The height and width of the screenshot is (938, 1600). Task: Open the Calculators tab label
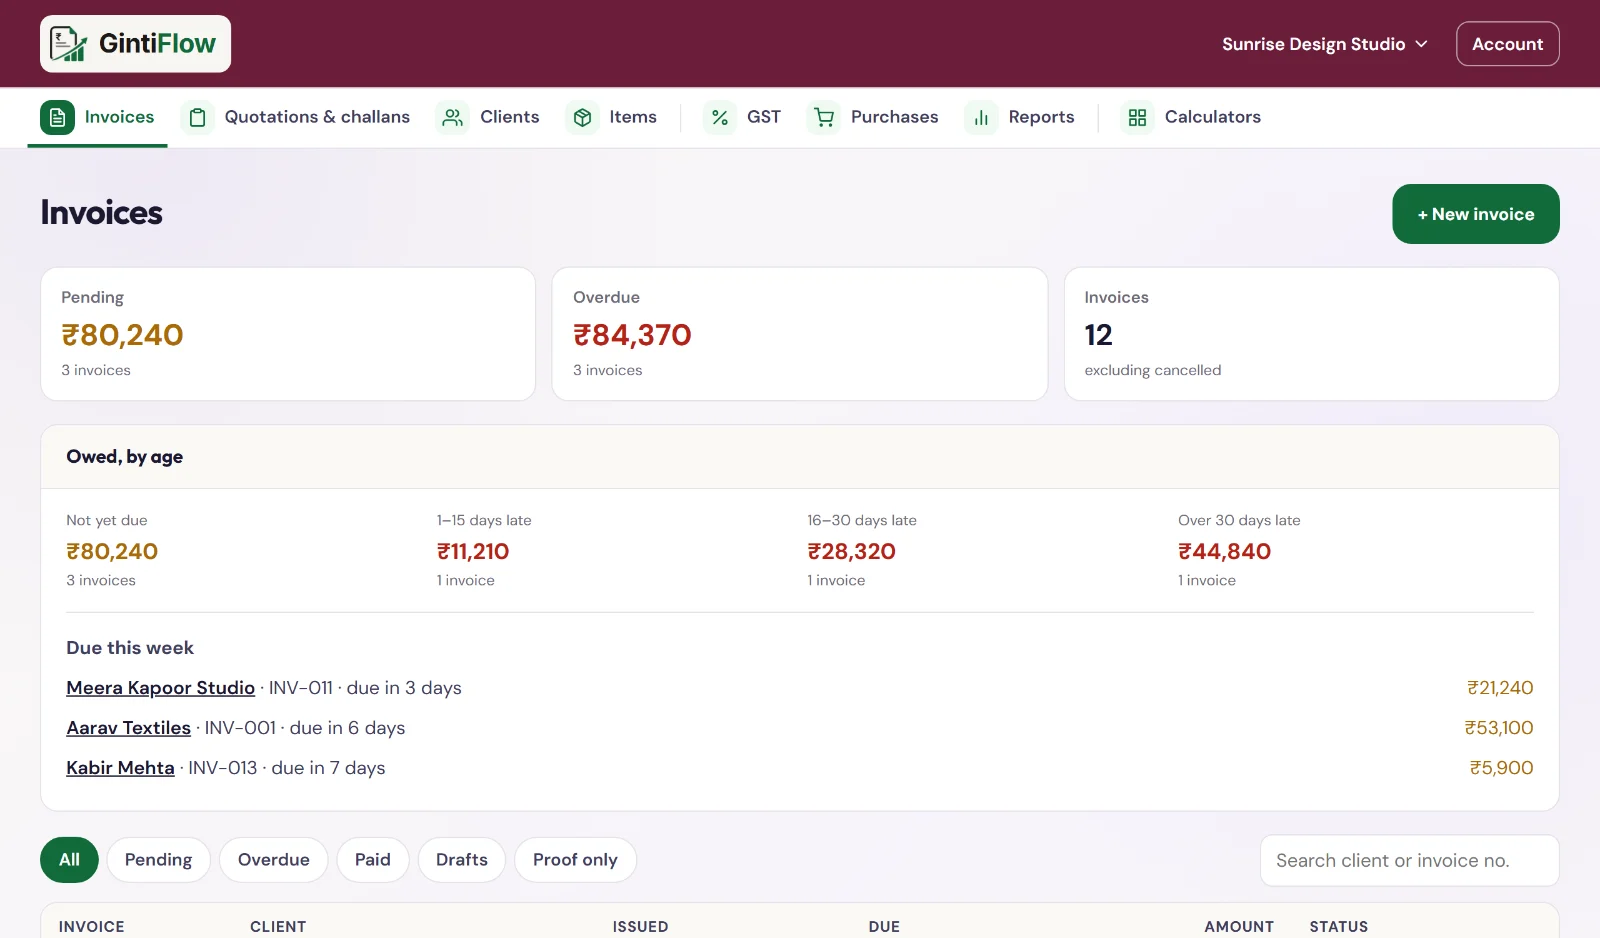pos(1212,117)
